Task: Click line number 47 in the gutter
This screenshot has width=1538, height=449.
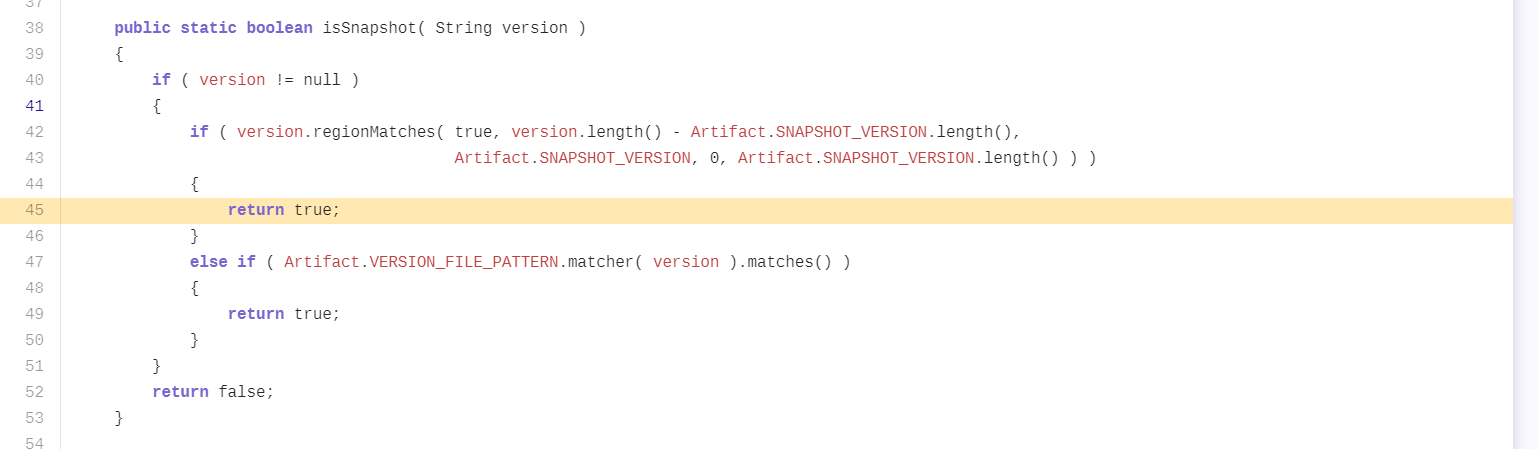Action: 34,262
